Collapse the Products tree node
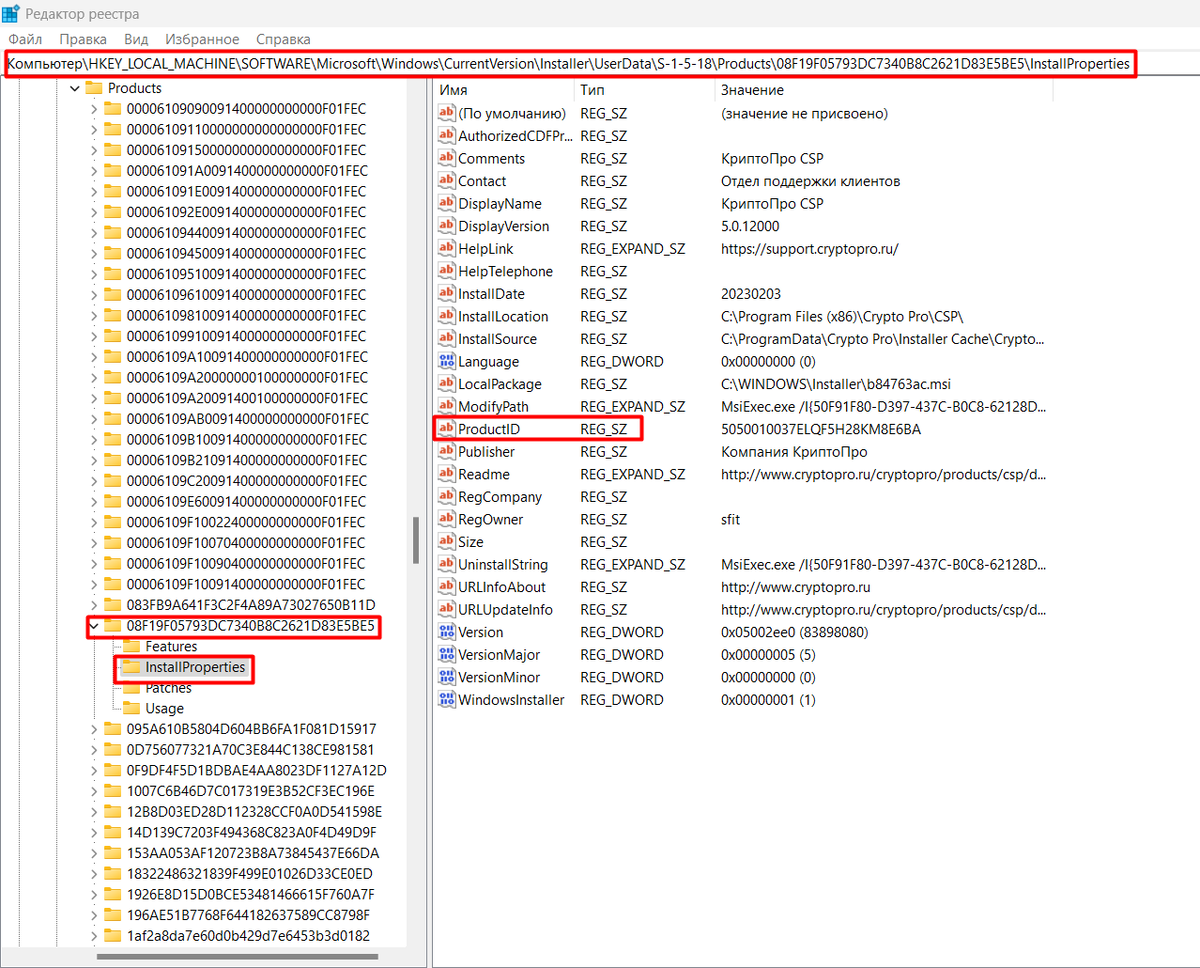Viewport: 1200px width, 968px height. [x=74, y=88]
